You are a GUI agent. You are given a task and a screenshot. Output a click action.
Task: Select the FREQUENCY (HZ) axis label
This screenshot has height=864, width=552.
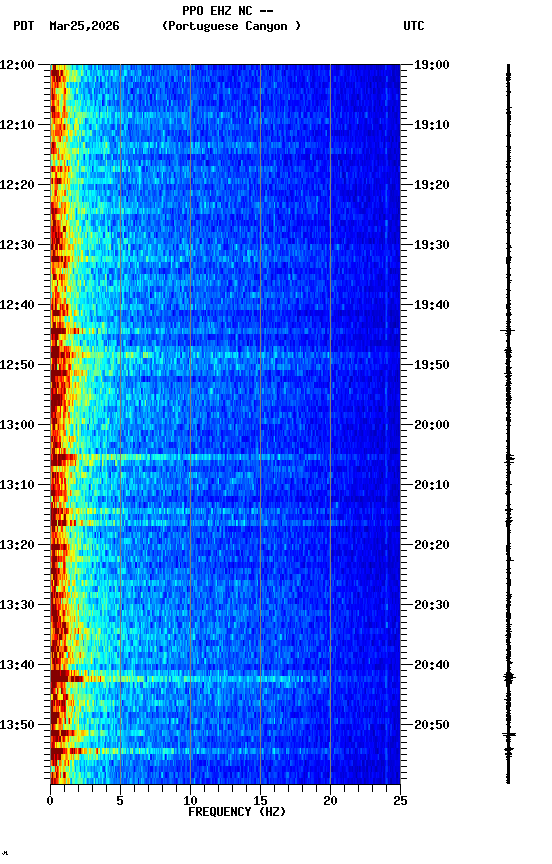click(x=237, y=813)
